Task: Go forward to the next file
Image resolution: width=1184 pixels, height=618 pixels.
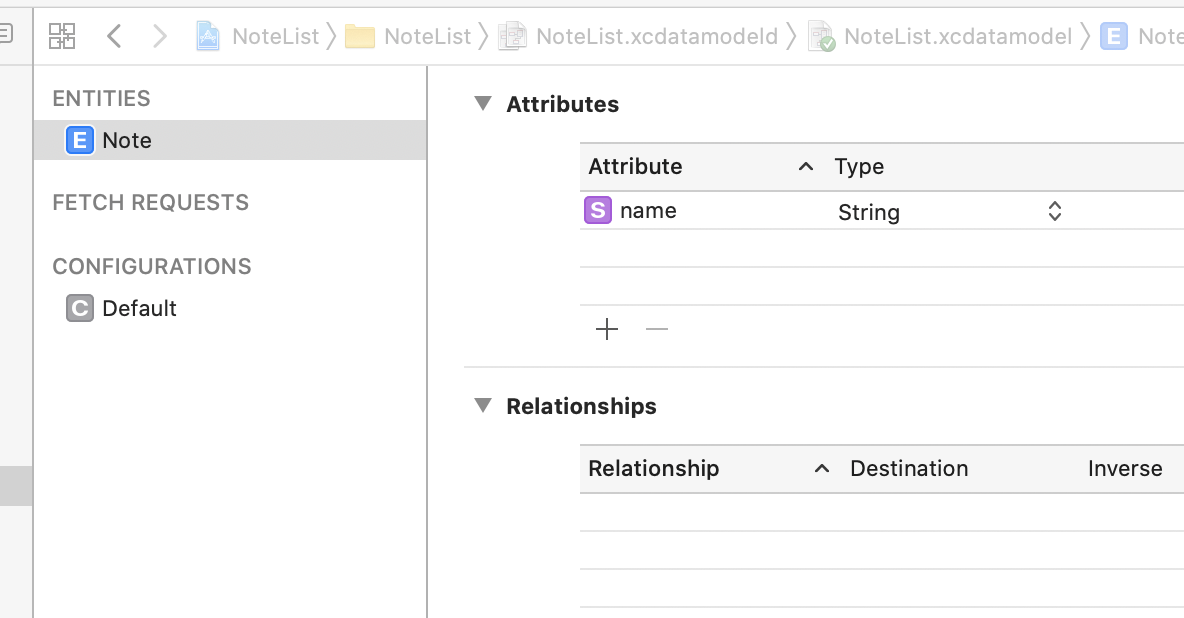Action: (x=159, y=36)
